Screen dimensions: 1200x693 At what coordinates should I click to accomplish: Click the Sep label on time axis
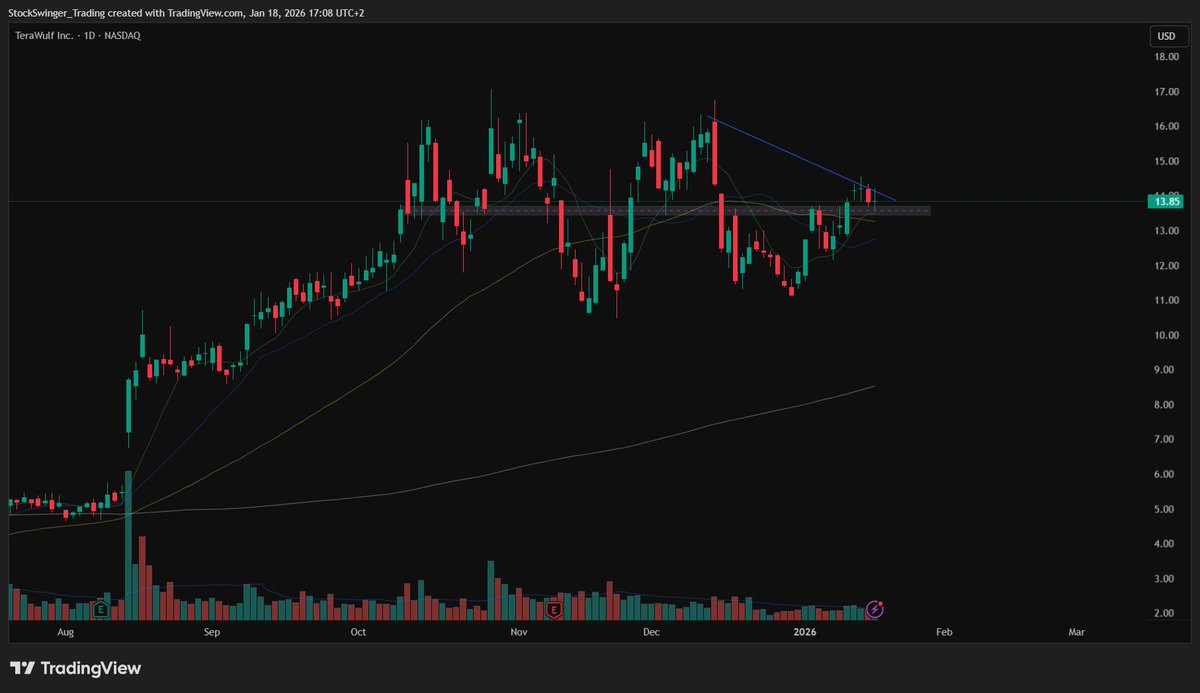pyautogui.click(x=211, y=632)
